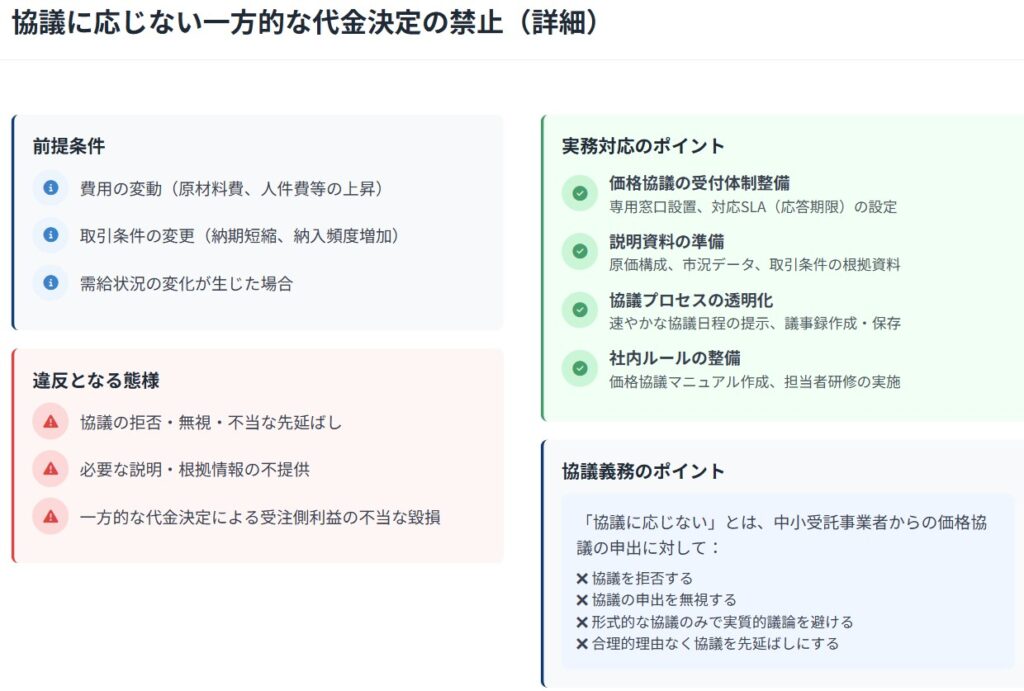Click warning icon beside 必要な説明・根拠情報の不提供
The height and width of the screenshot is (691, 1024).
50,469
